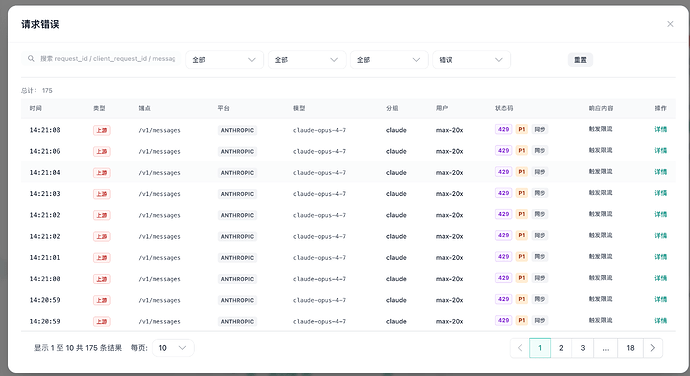Open 详情 for the 14:21:01 row

[x=660, y=257]
